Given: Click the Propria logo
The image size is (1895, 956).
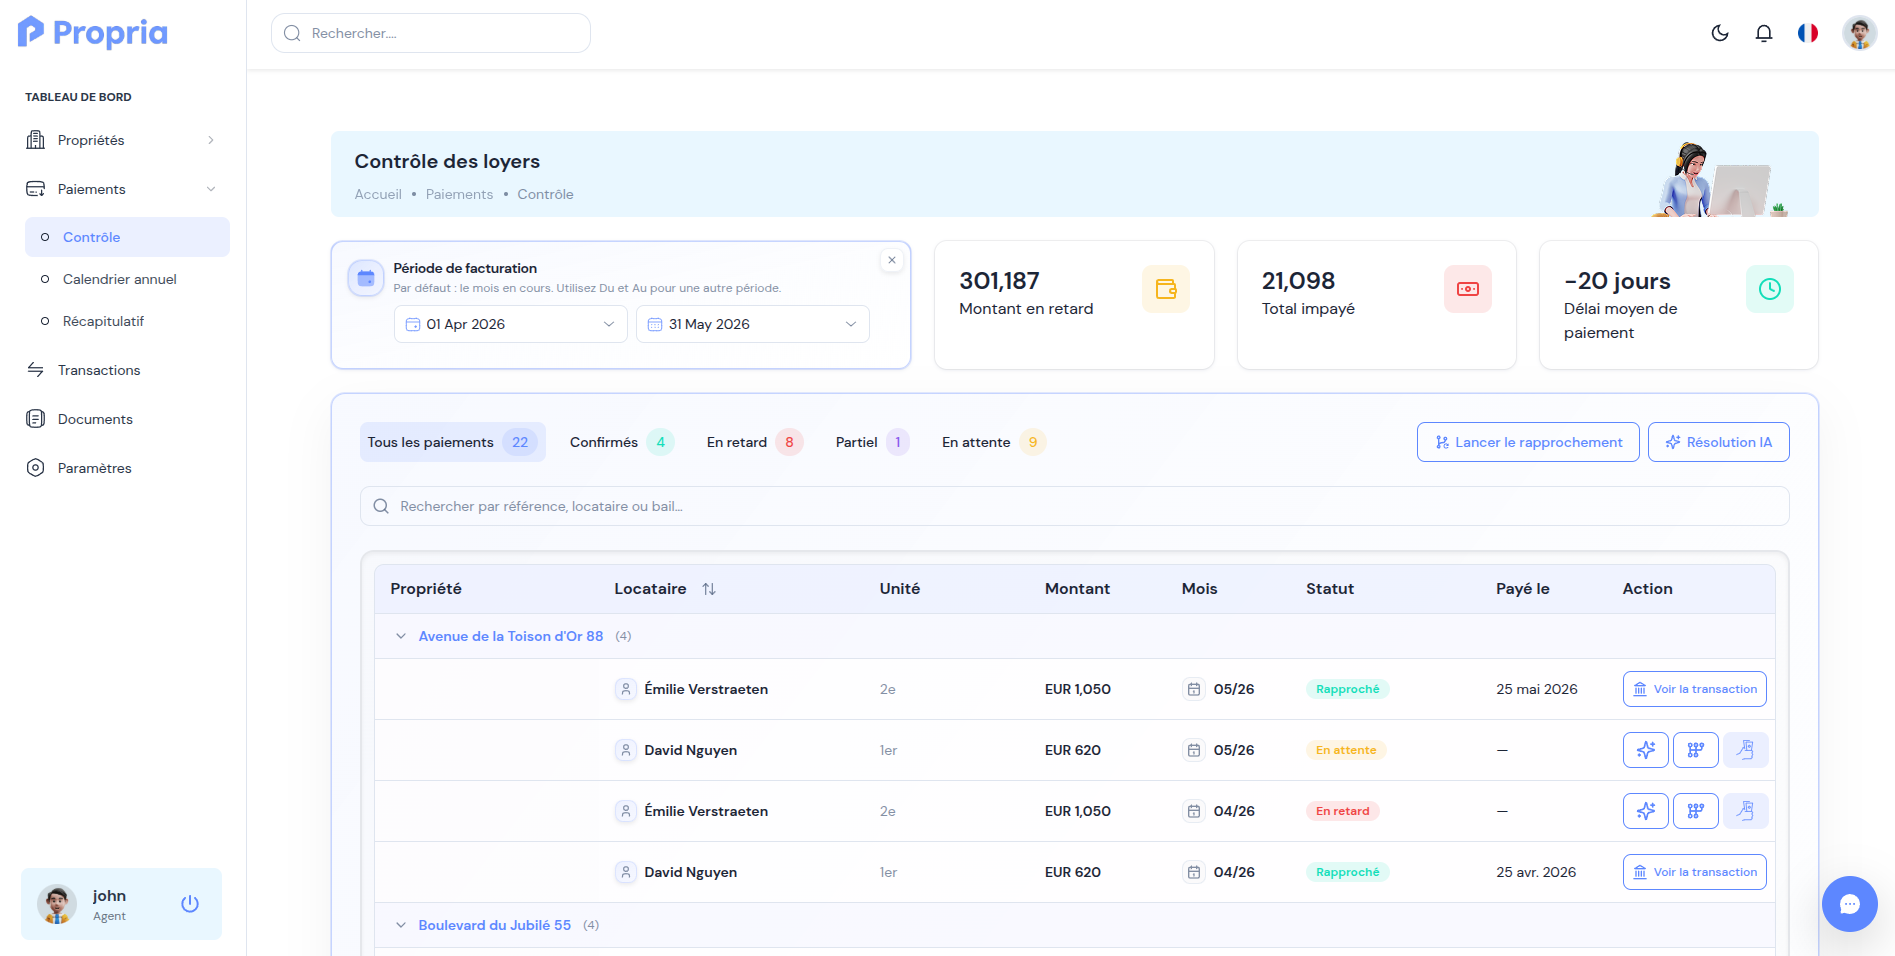Looking at the screenshot, I should [x=93, y=32].
